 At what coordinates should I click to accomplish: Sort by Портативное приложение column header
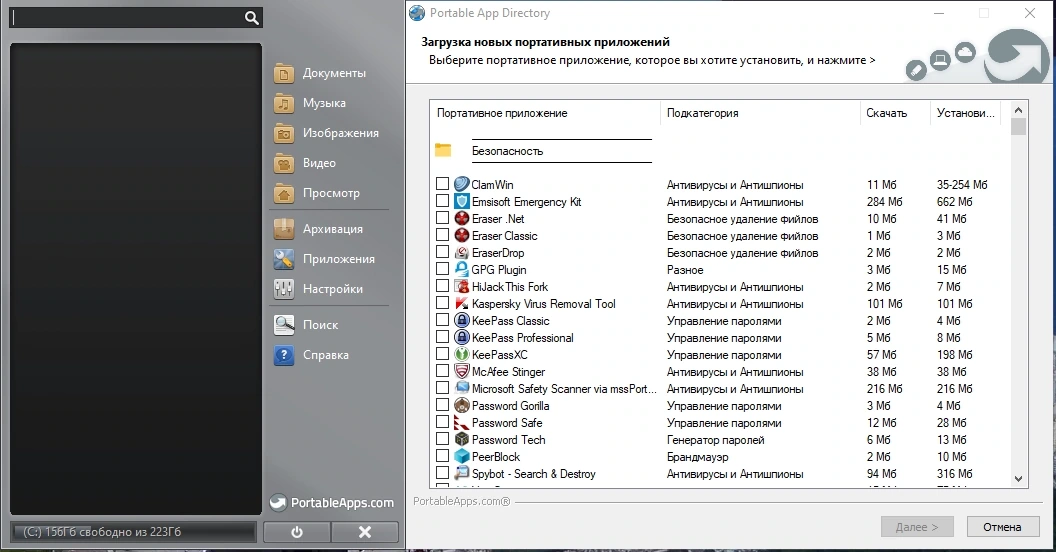[546, 113]
